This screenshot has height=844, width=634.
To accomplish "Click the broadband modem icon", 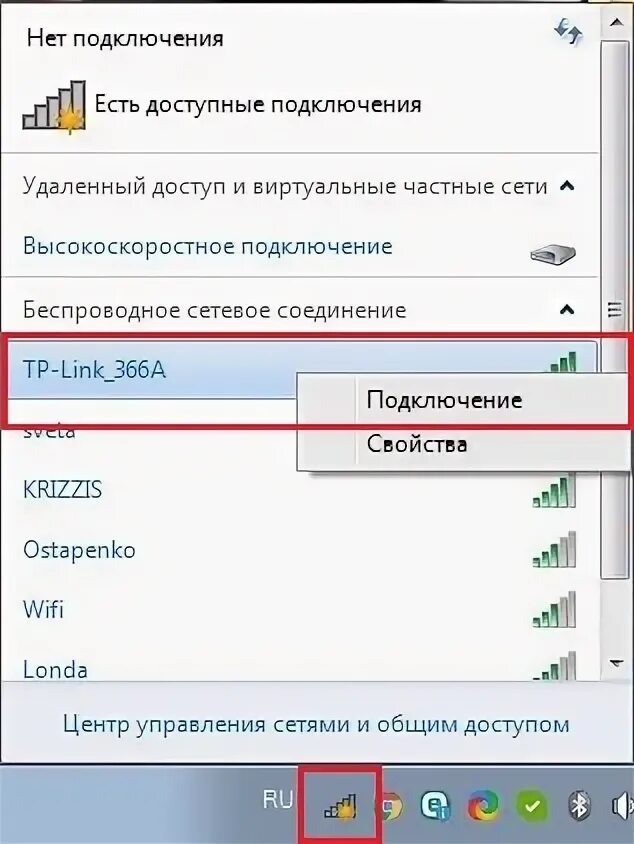I will point(553,252).
